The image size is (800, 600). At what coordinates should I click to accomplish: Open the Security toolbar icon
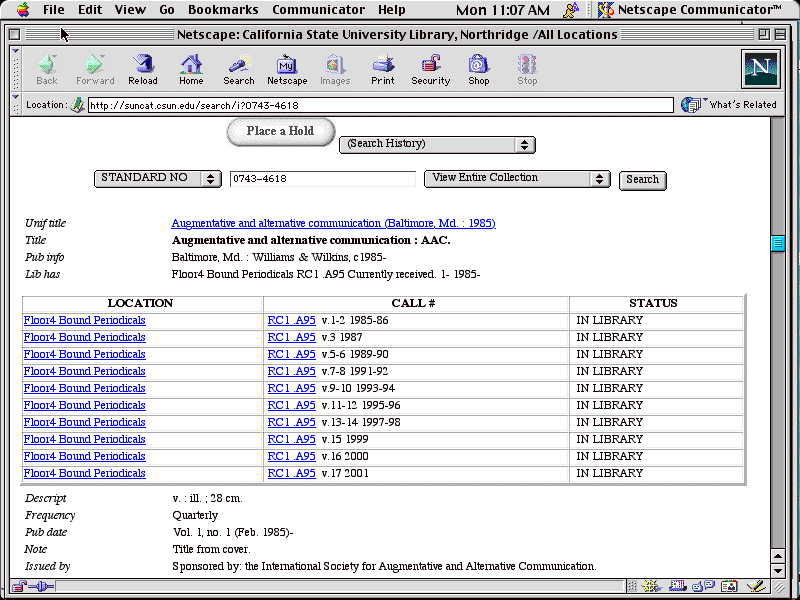click(x=431, y=69)
